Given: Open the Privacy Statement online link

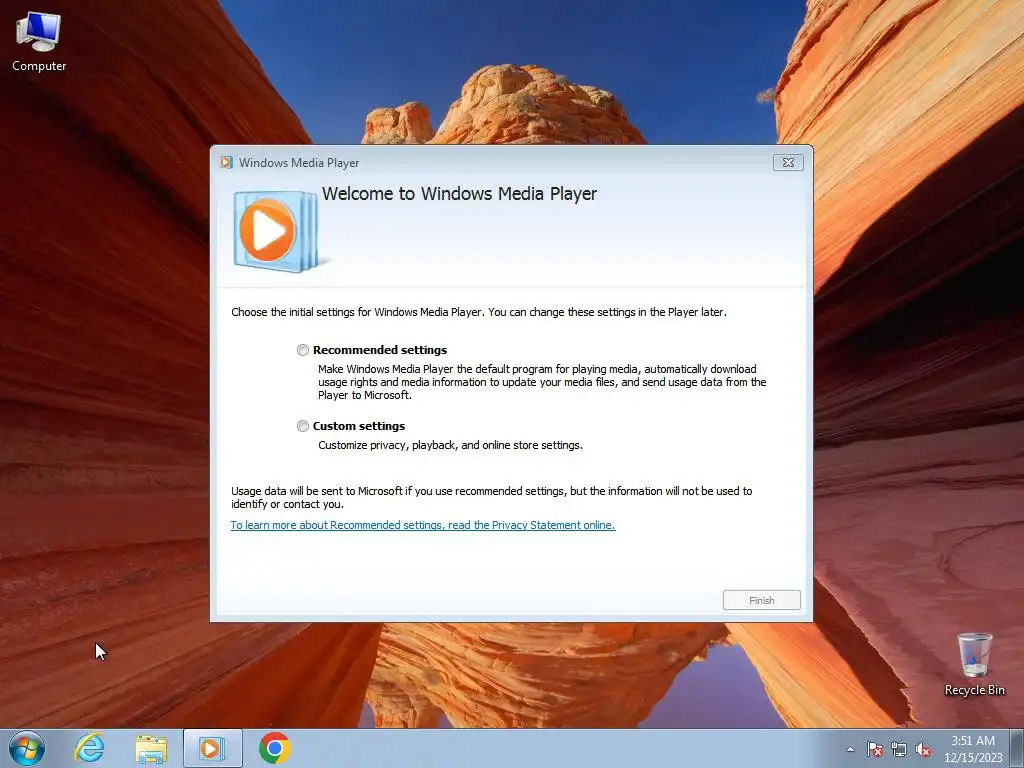Looking at the screenshot, I should tap(423, 525).
